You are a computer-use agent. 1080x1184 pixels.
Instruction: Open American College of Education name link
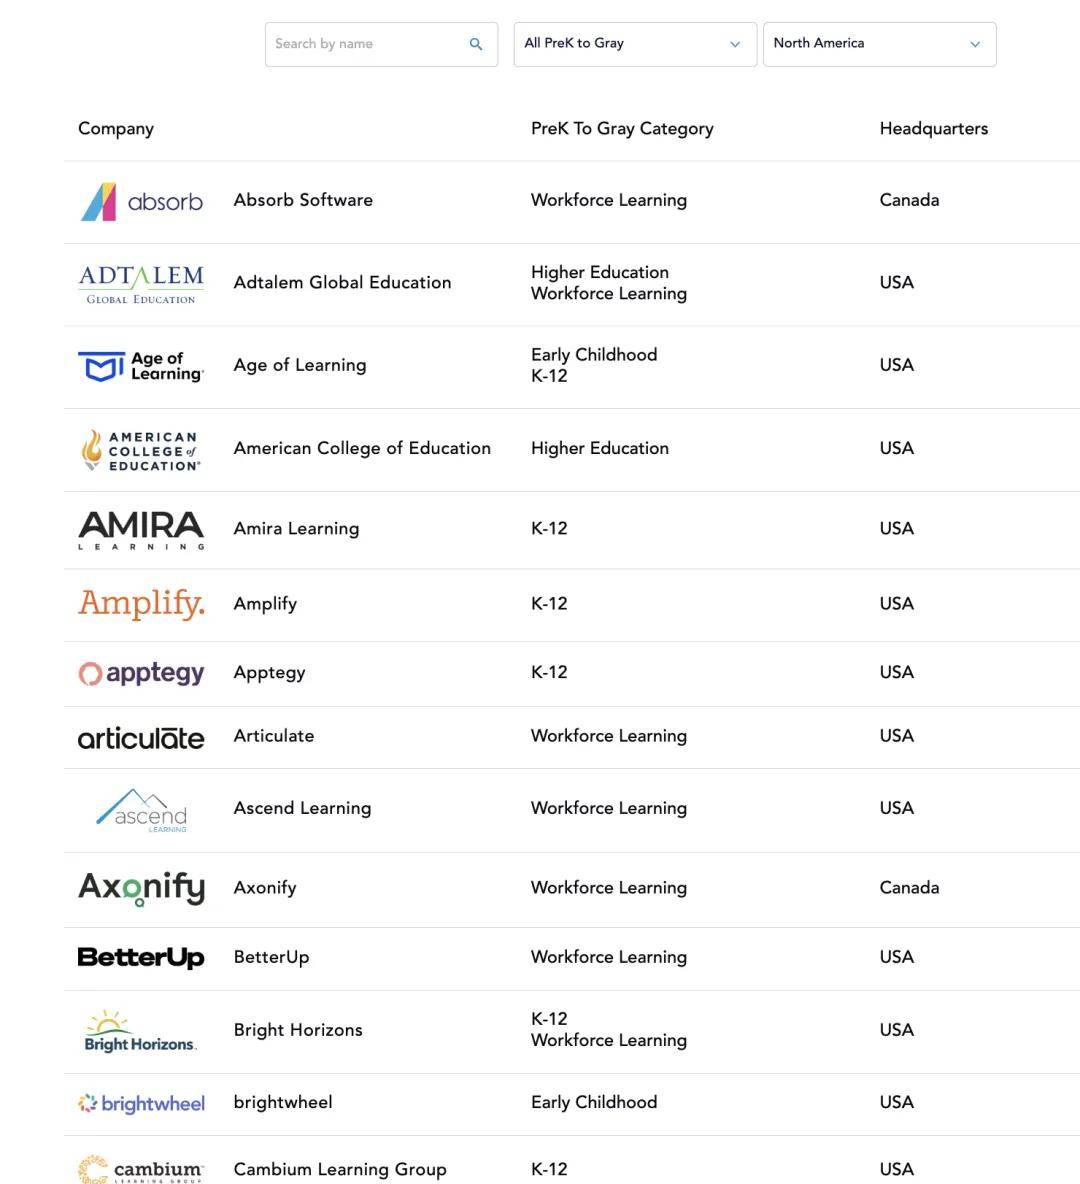[362, 448]
